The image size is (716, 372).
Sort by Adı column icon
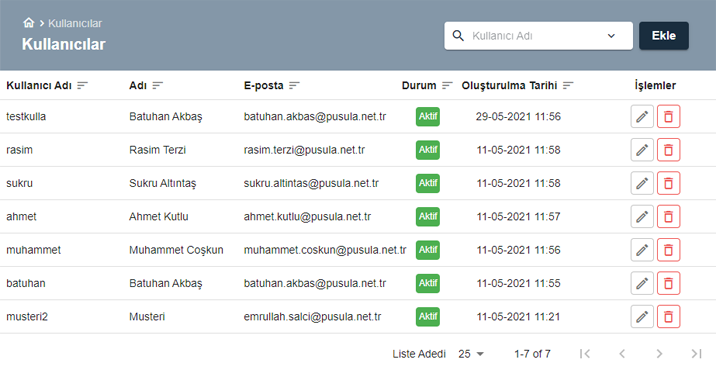158,85
